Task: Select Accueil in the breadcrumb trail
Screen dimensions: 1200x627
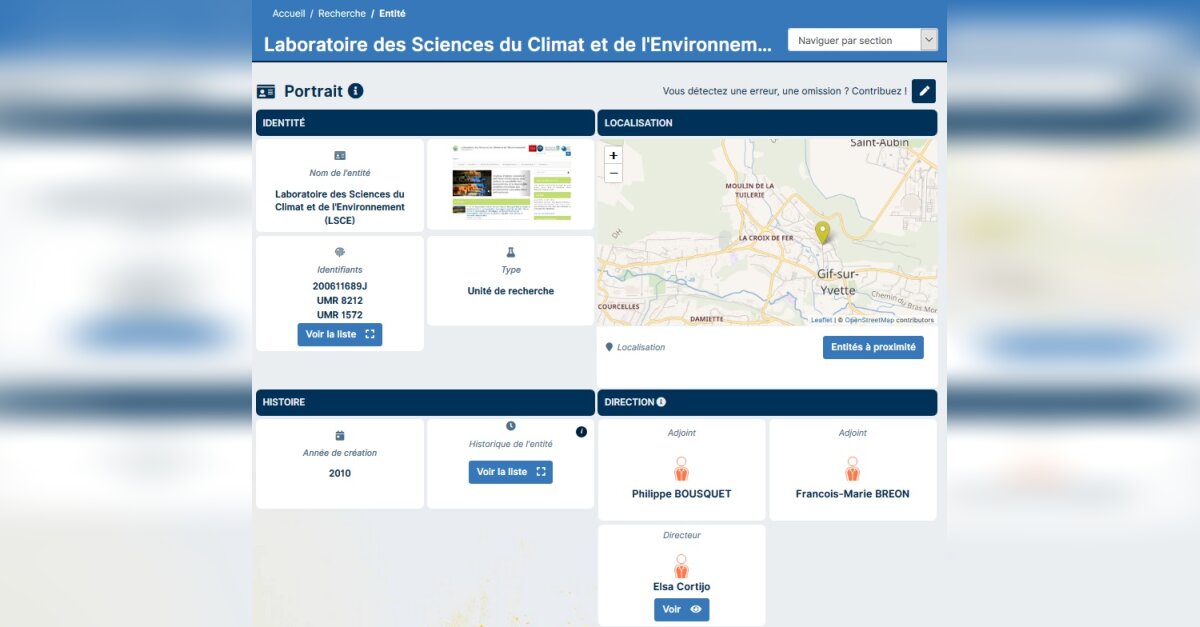Action: [288, 13]
